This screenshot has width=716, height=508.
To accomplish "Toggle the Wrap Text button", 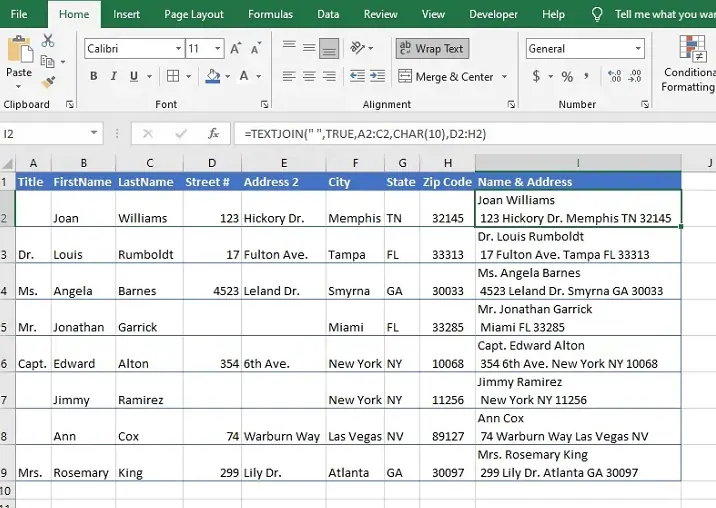I will tap(431, 49).
